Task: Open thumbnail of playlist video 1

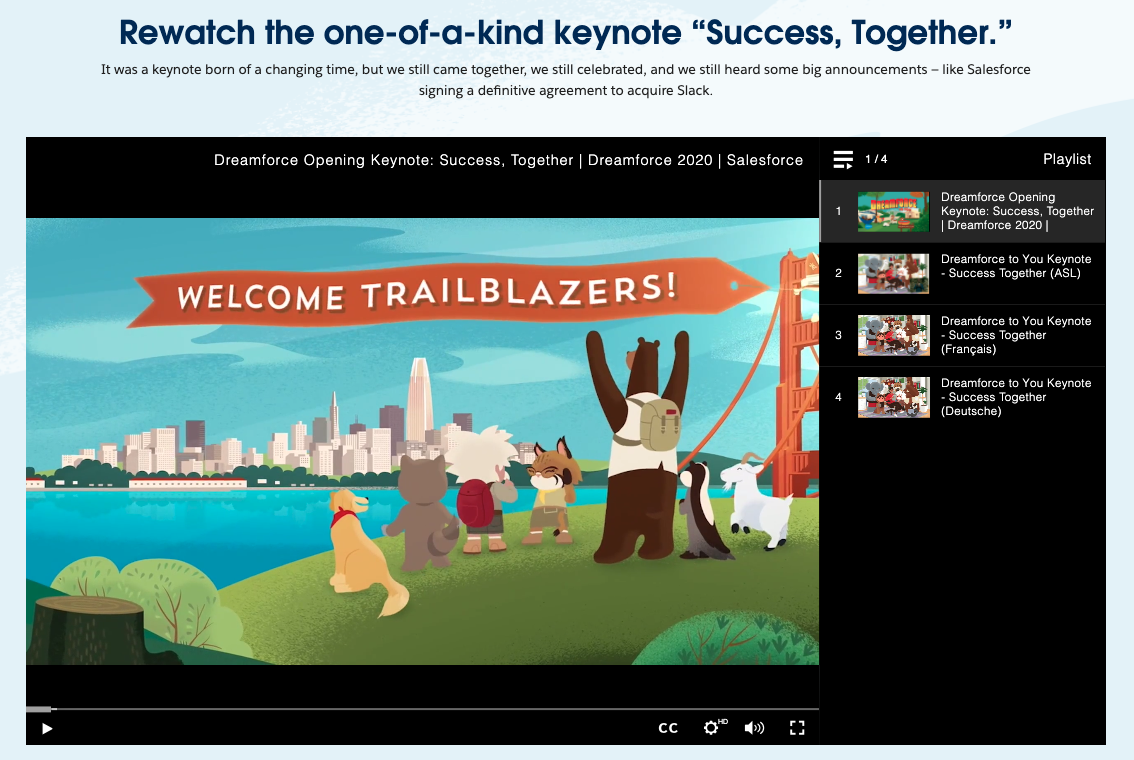Action: pos(893,211)
